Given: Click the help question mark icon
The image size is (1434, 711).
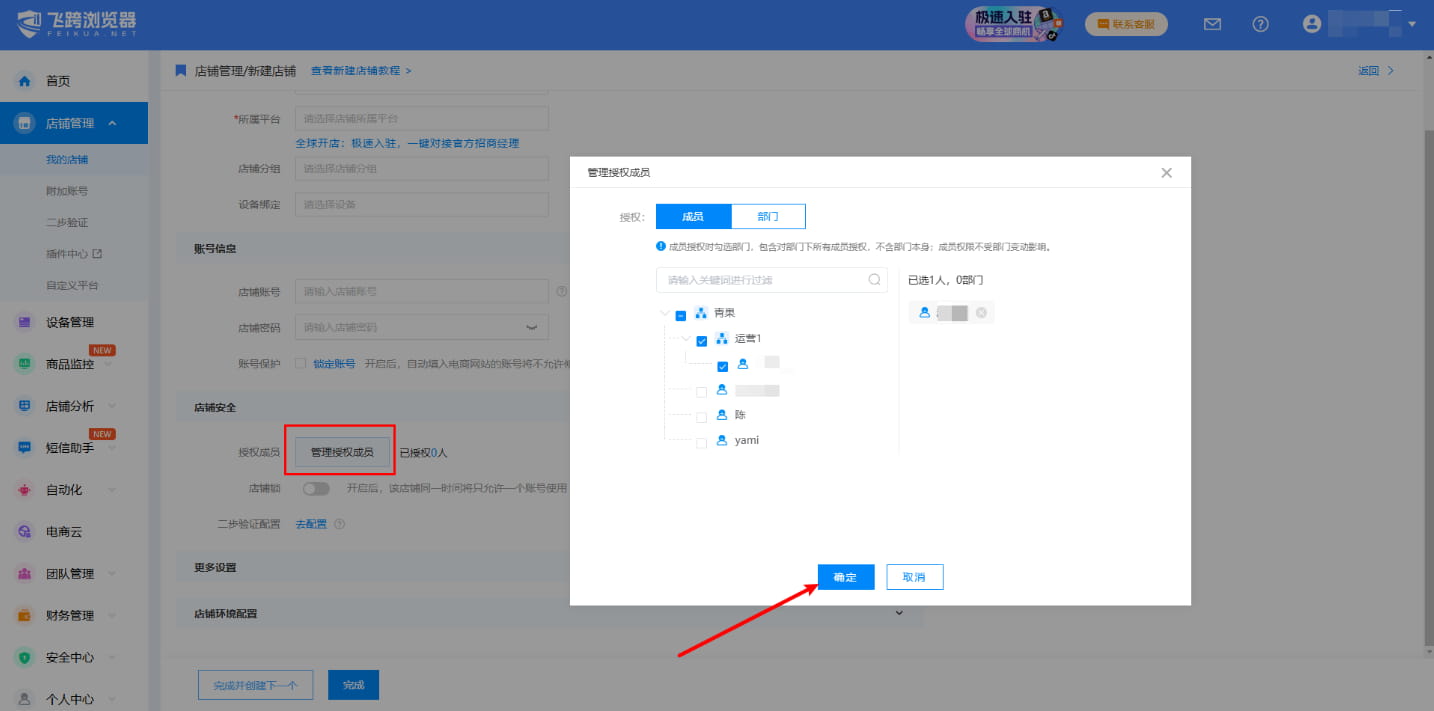Looking at the screenshot, I should coord(1260,23).
